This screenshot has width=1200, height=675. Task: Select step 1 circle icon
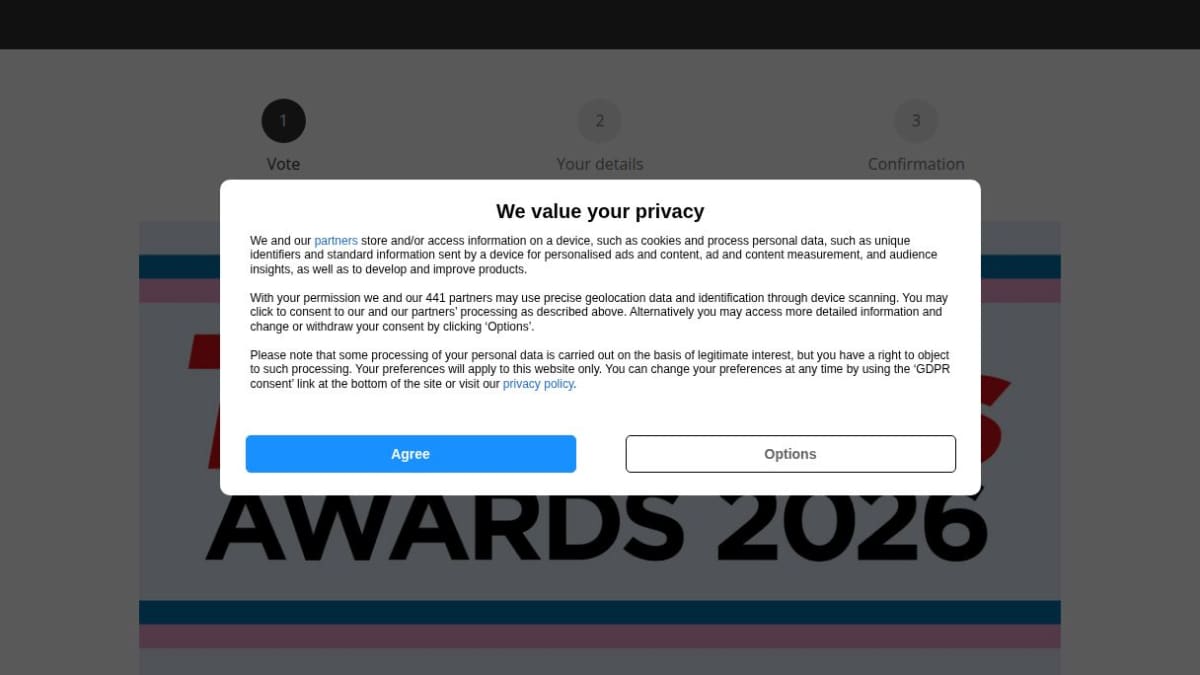283,121
